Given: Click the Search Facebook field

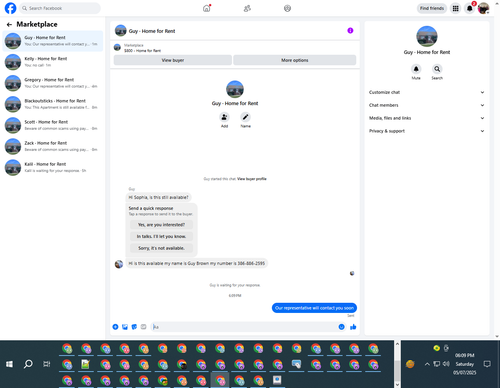Looking at the screenshot, I should click(60, 8).
